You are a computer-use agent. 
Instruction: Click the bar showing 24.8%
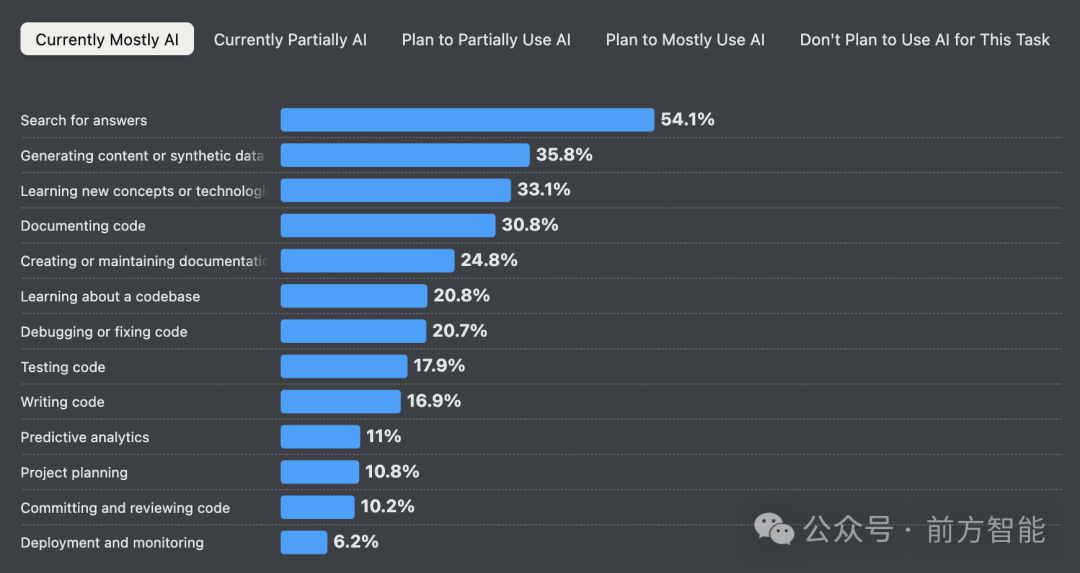pos(367,261)
